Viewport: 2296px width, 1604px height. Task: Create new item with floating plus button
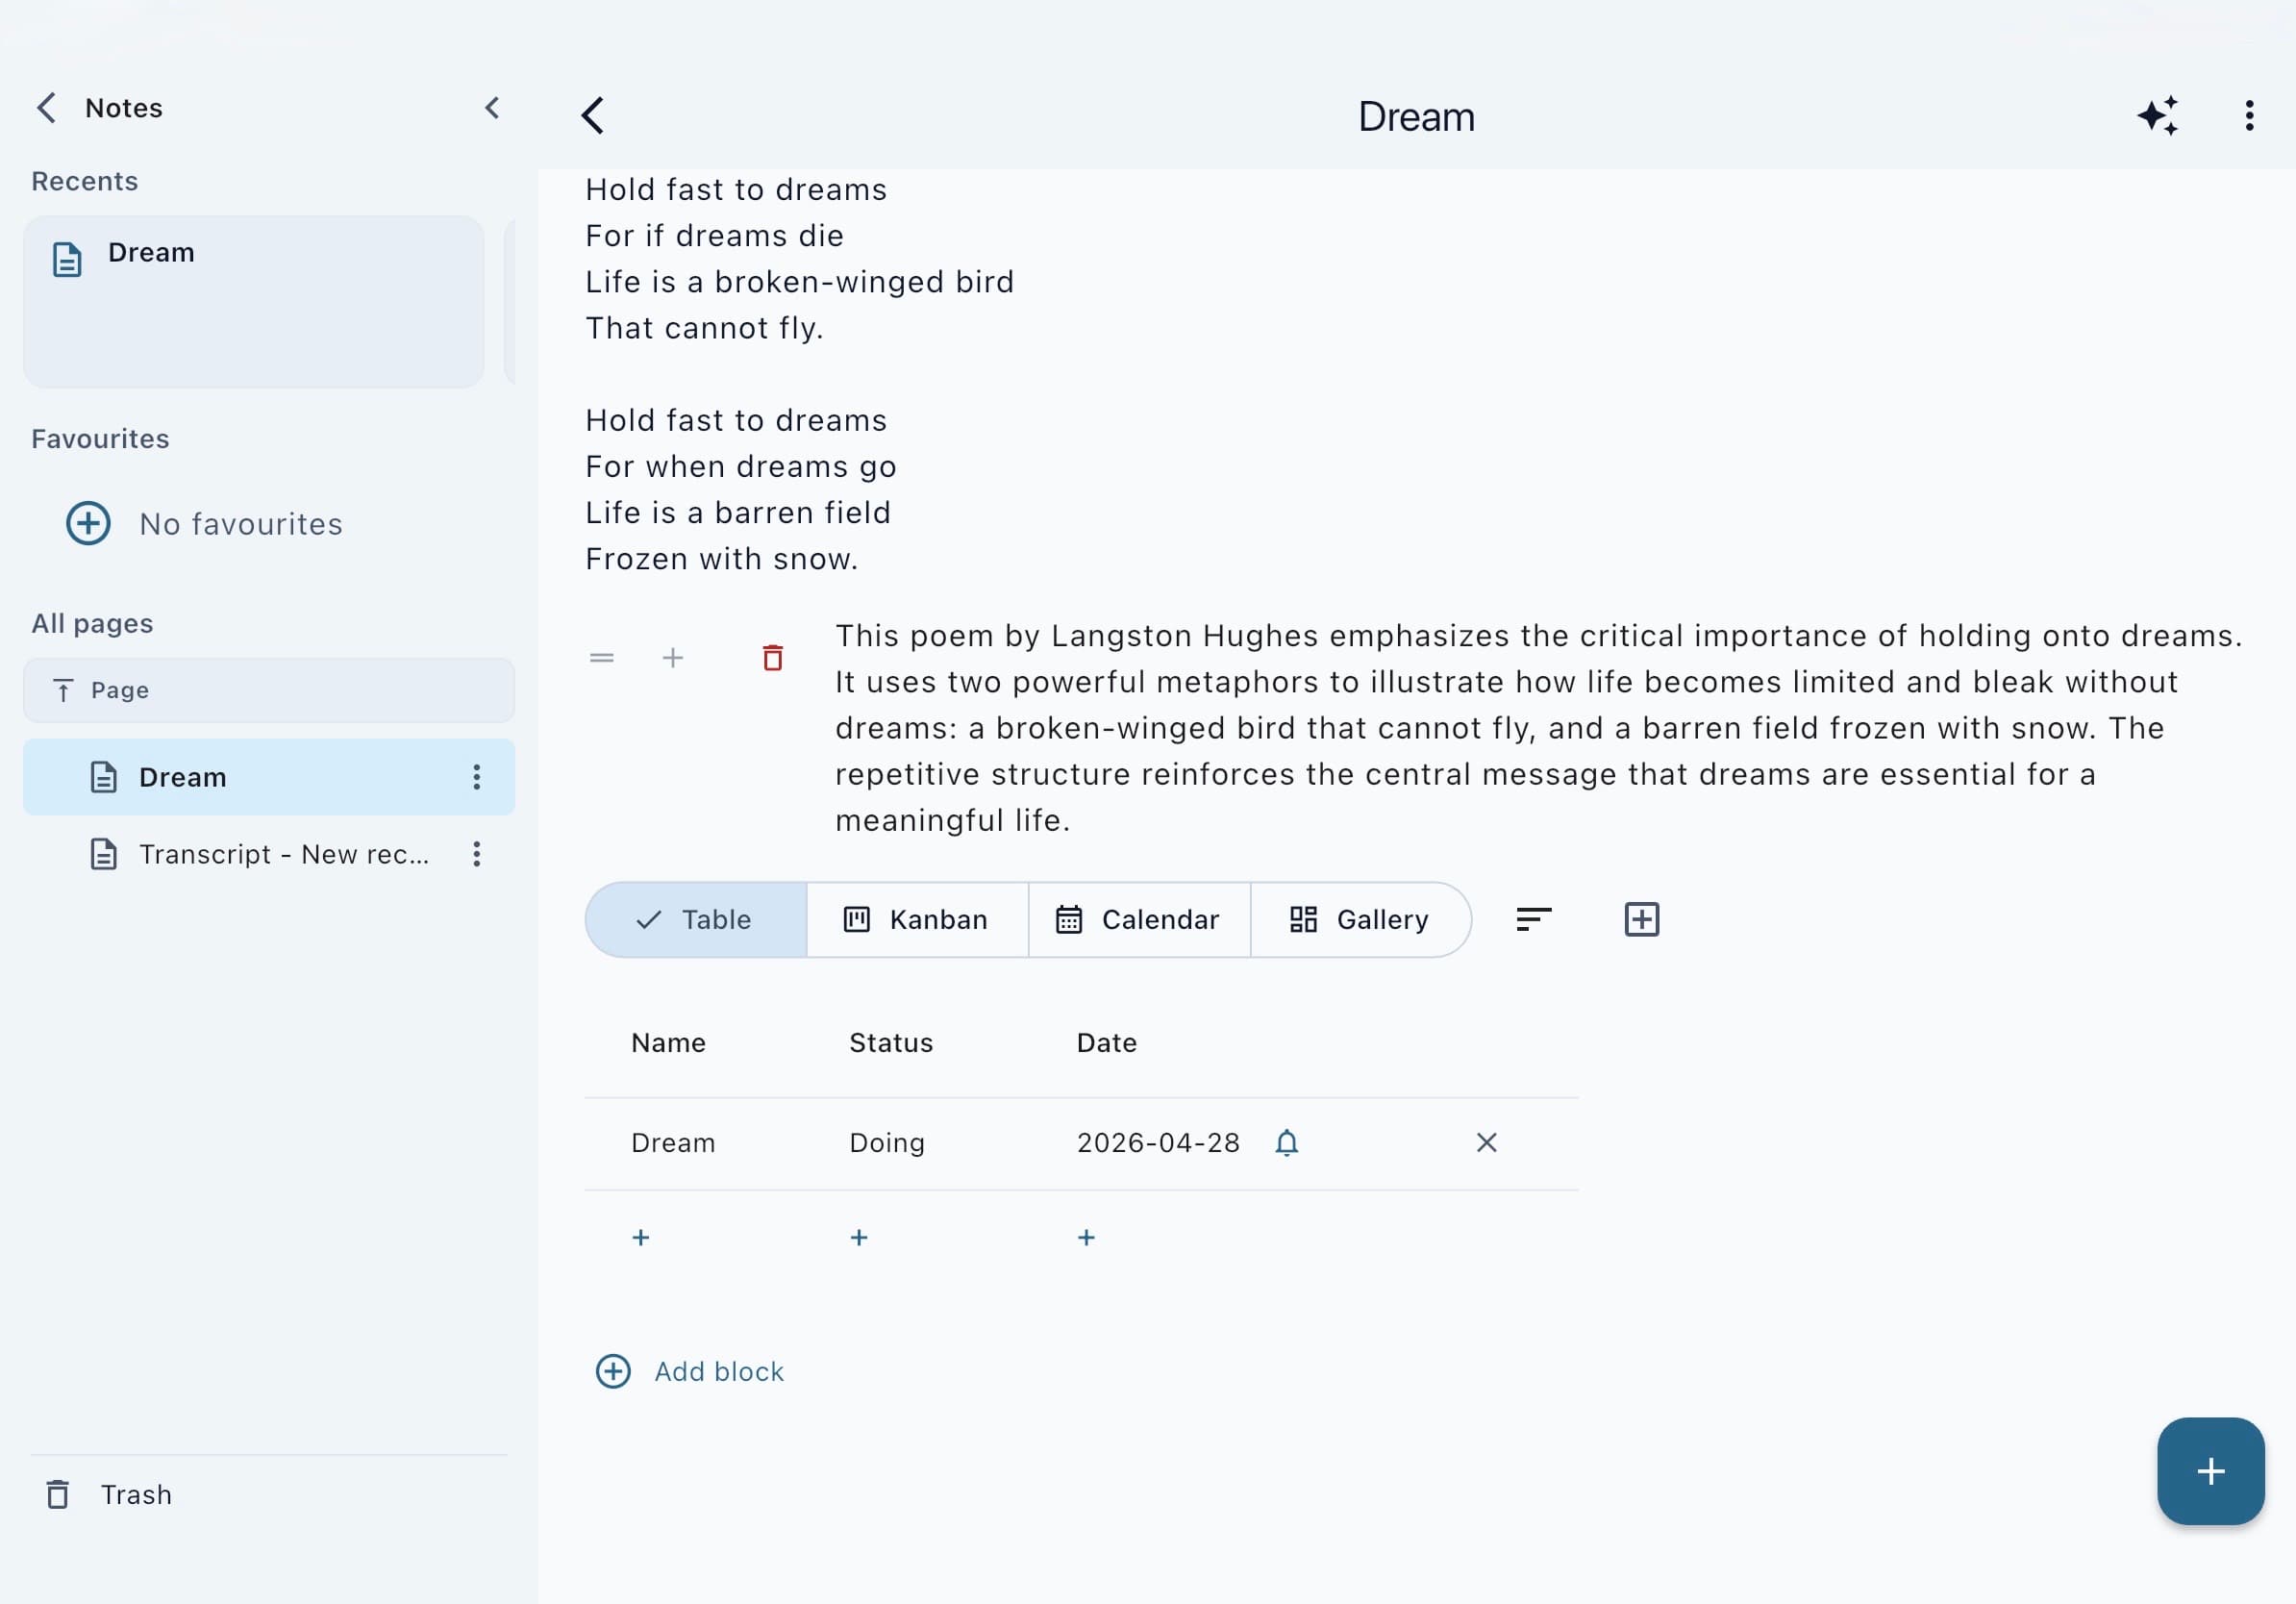pos(2210,1471)
